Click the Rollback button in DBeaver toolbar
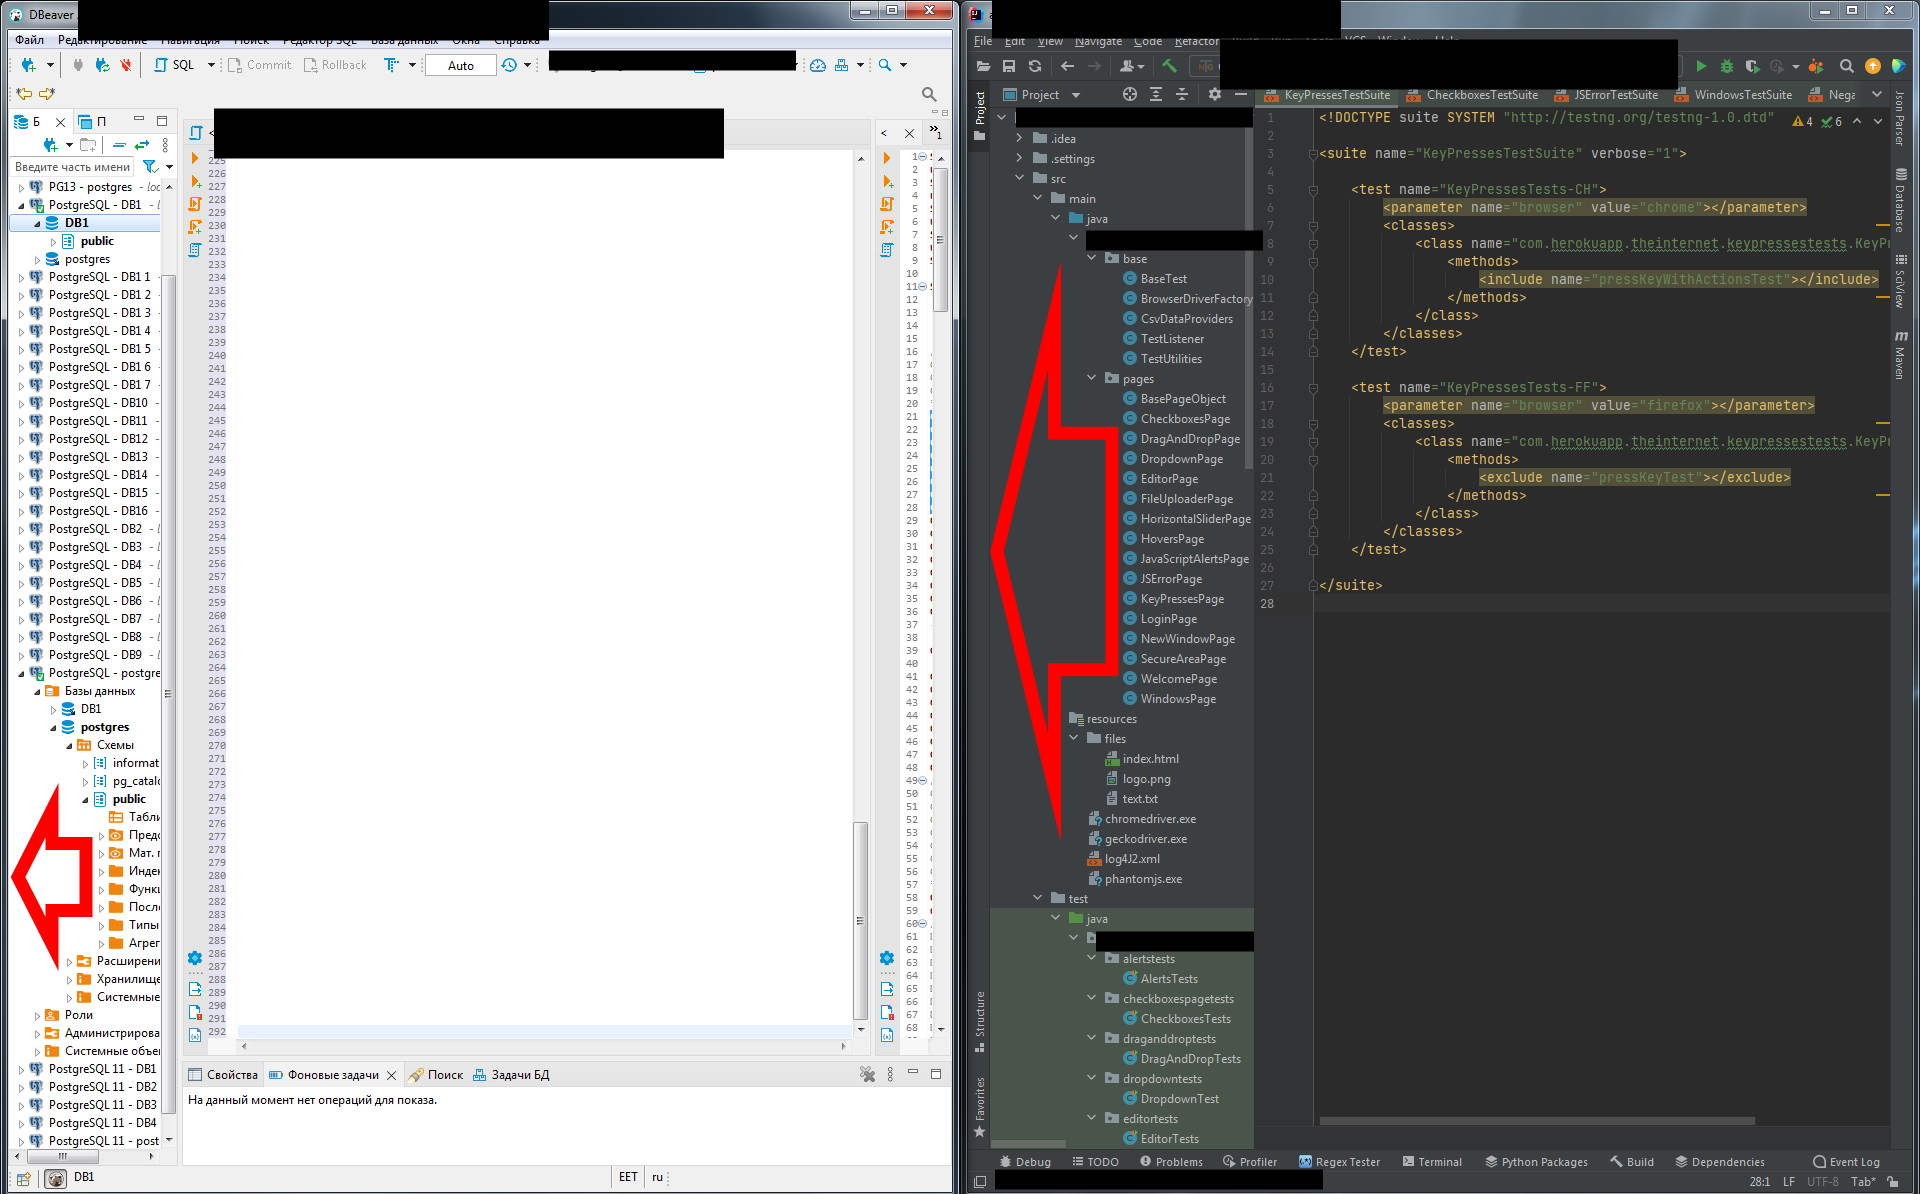Viewport: 1920px width, 1194px height. coord(334,65)
